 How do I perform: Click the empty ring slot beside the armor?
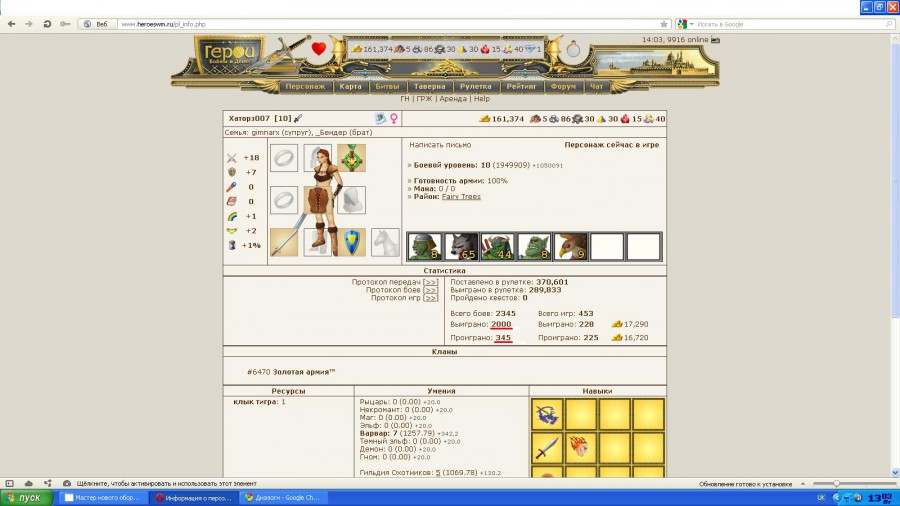click(x=284, y=200)
